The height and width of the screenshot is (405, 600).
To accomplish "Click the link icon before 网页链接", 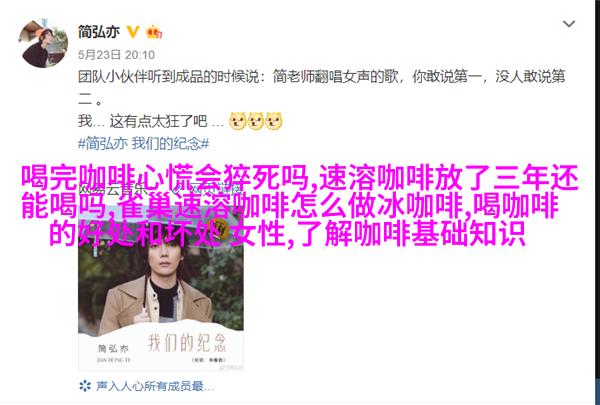I will tap(179, 189).
